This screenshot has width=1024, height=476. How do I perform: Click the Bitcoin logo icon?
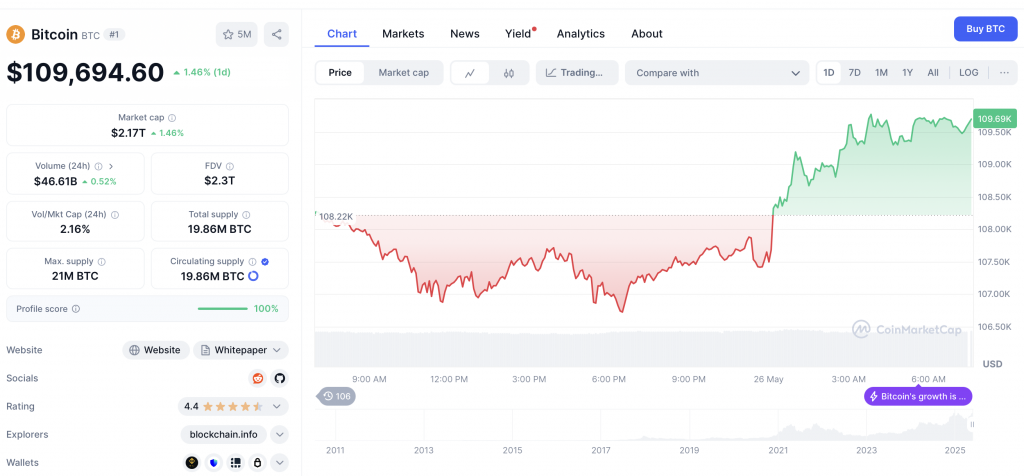(x=16, y=34)
